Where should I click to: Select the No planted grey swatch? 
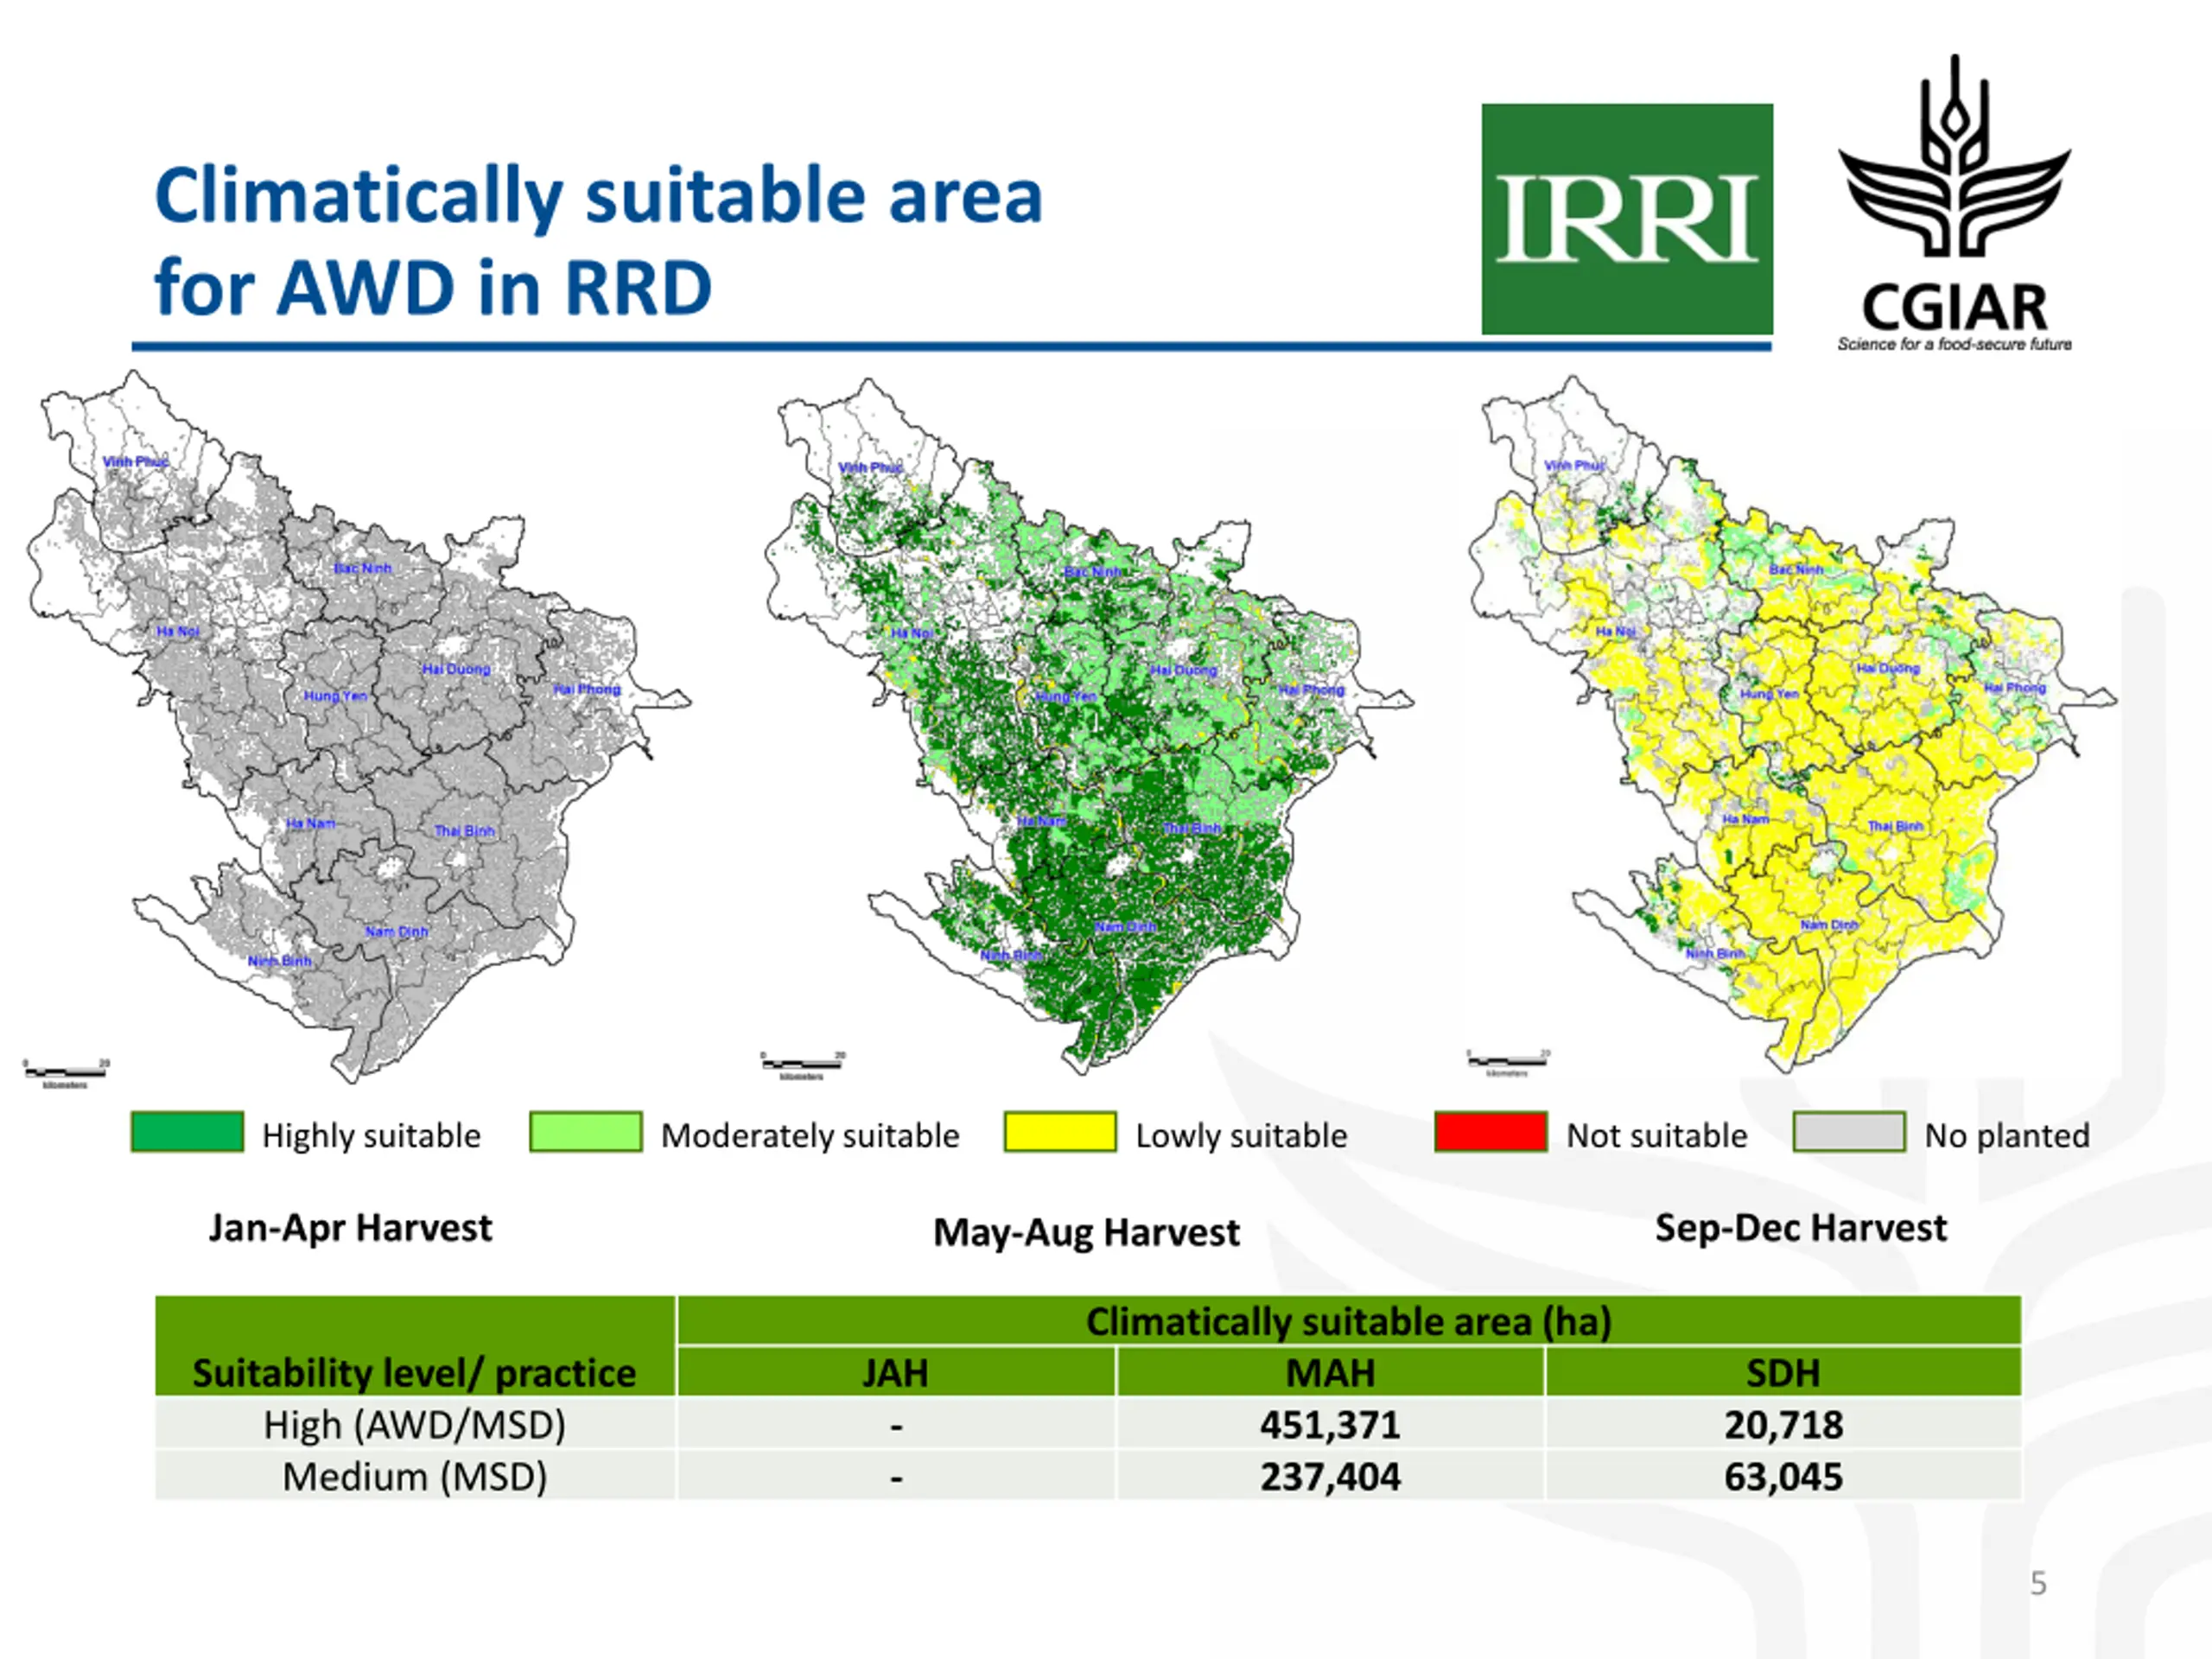[1849, 1132]
